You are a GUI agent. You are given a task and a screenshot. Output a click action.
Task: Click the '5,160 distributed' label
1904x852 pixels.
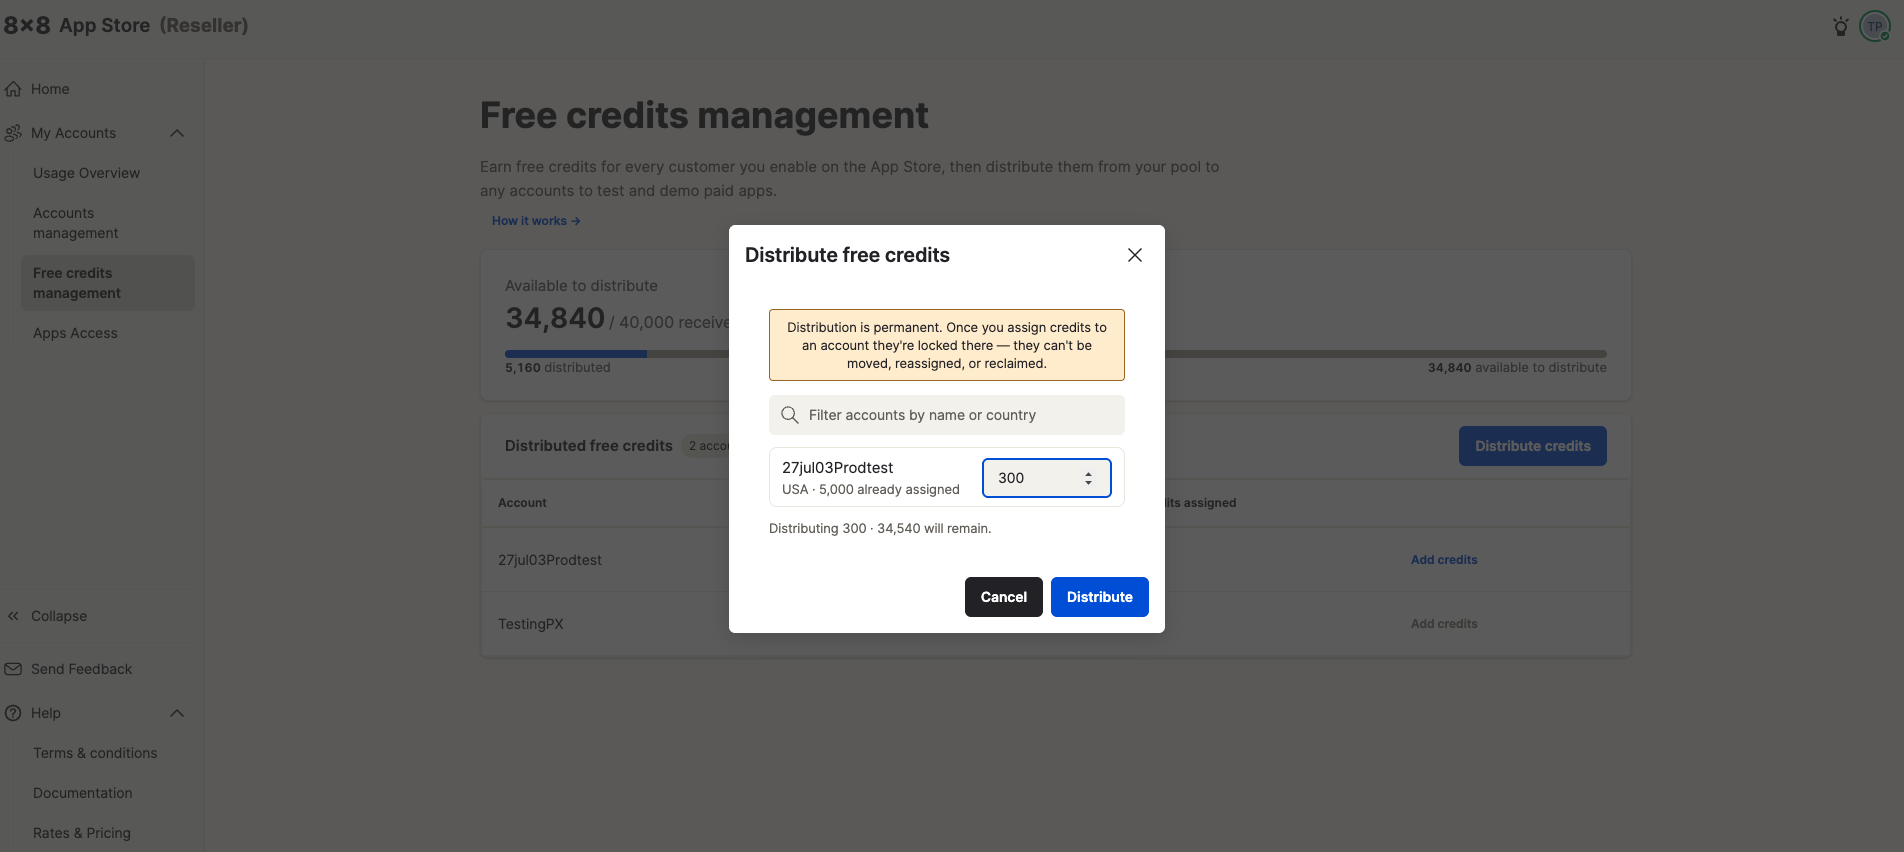pyautogui.click(x=557, y=368)
